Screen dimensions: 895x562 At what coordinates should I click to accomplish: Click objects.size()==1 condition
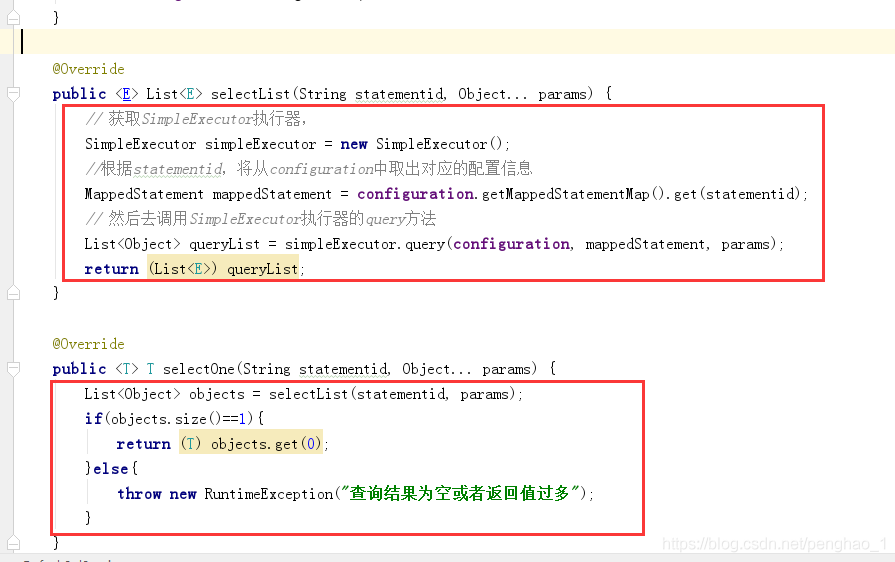click(179, 419)
